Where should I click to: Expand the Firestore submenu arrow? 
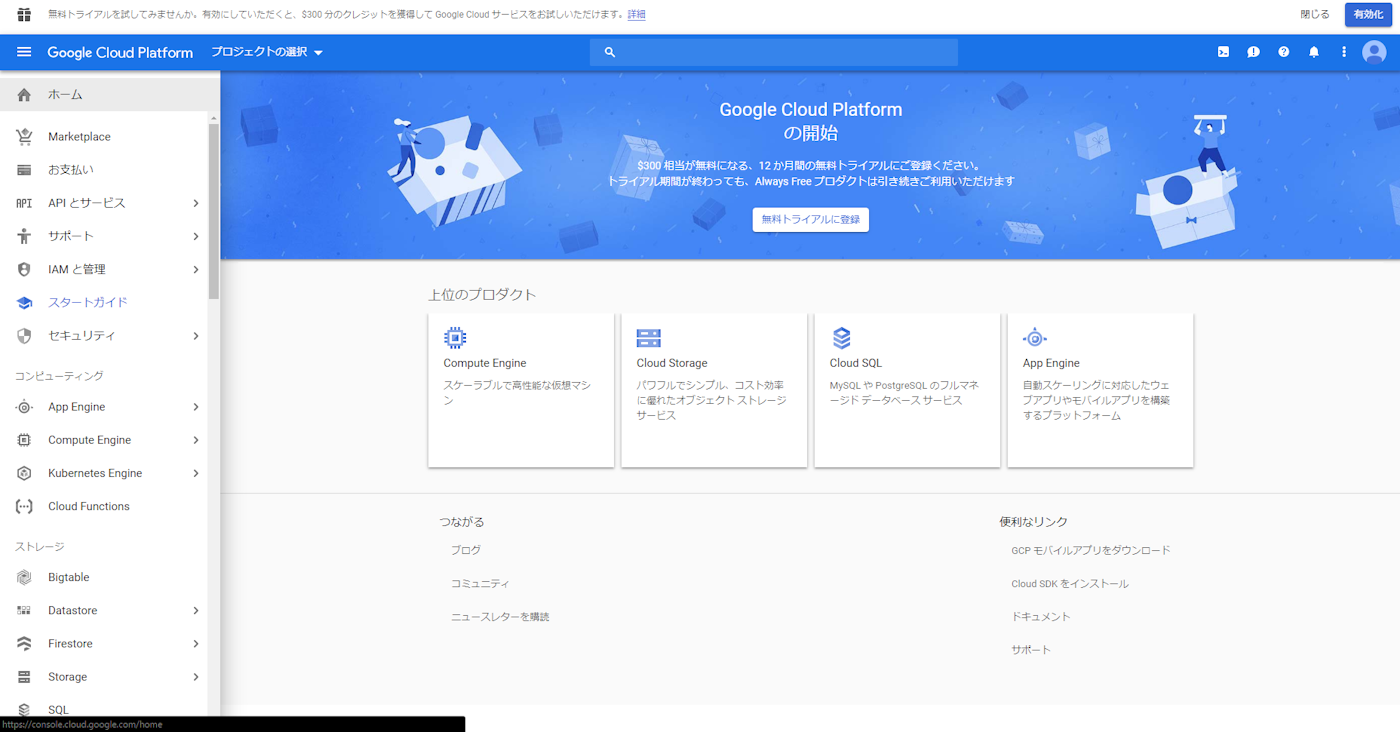click(x=196, y=644)
